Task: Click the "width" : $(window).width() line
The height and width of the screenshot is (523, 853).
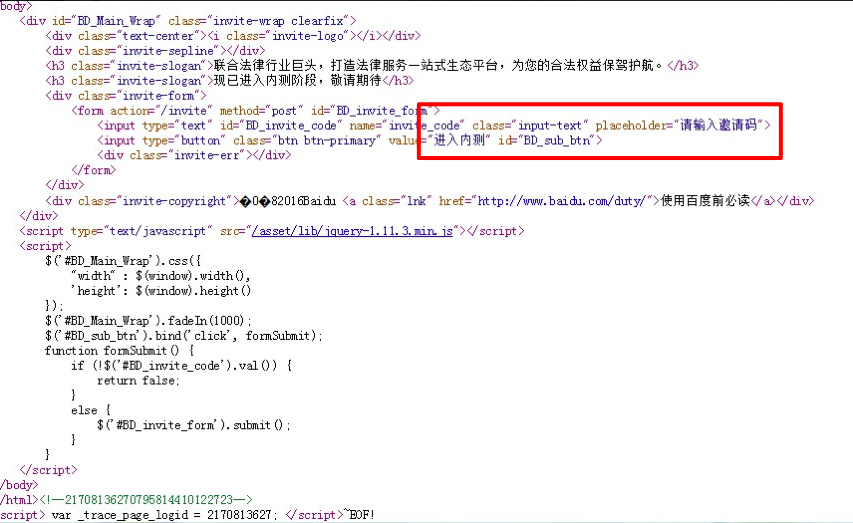Action: pos(160,275)
